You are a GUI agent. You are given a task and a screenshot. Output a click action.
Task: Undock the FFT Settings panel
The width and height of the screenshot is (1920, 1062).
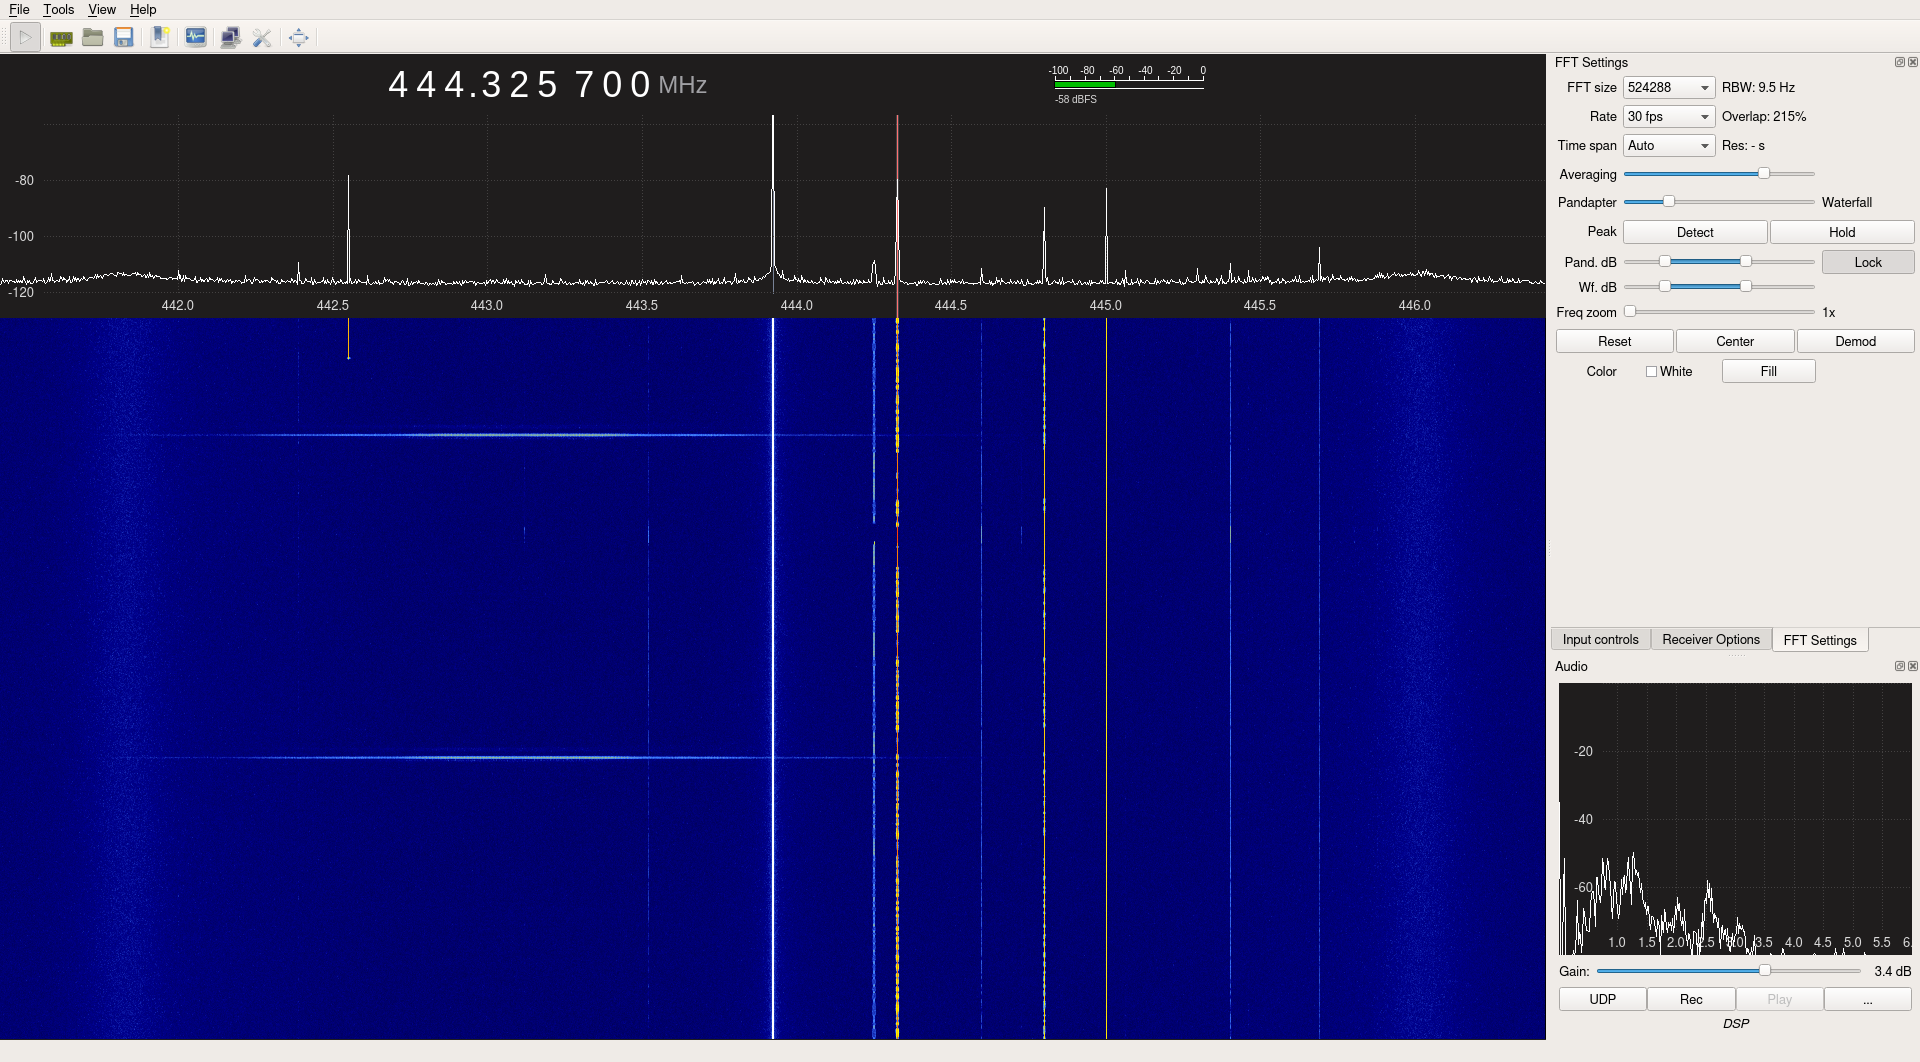point(1900,62)
